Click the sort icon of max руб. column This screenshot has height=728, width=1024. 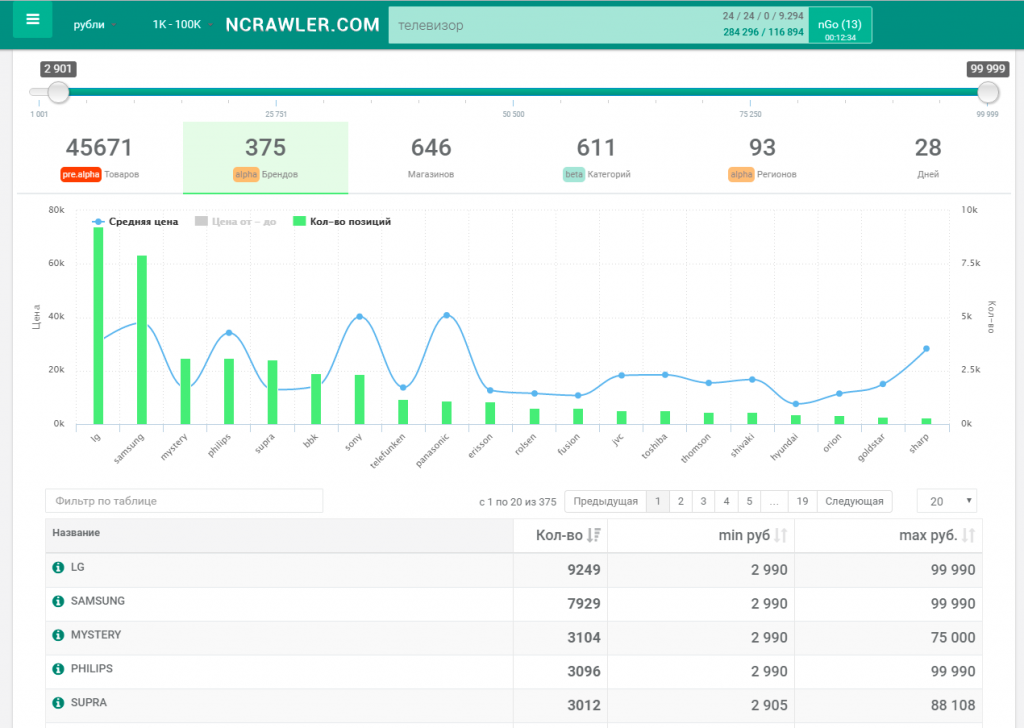968,535
